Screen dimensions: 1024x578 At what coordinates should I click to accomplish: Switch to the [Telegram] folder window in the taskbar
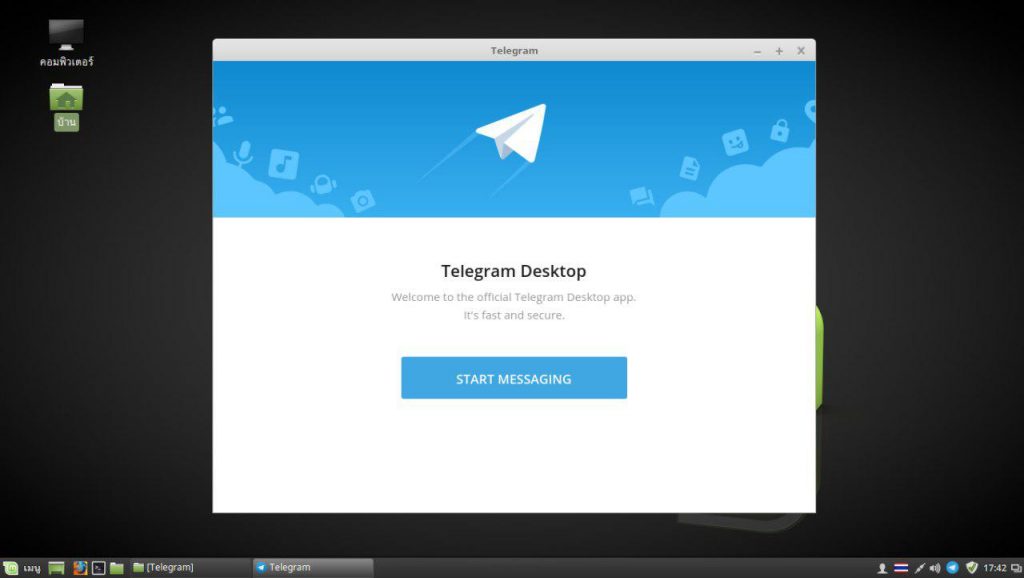[x=189, y=568]
